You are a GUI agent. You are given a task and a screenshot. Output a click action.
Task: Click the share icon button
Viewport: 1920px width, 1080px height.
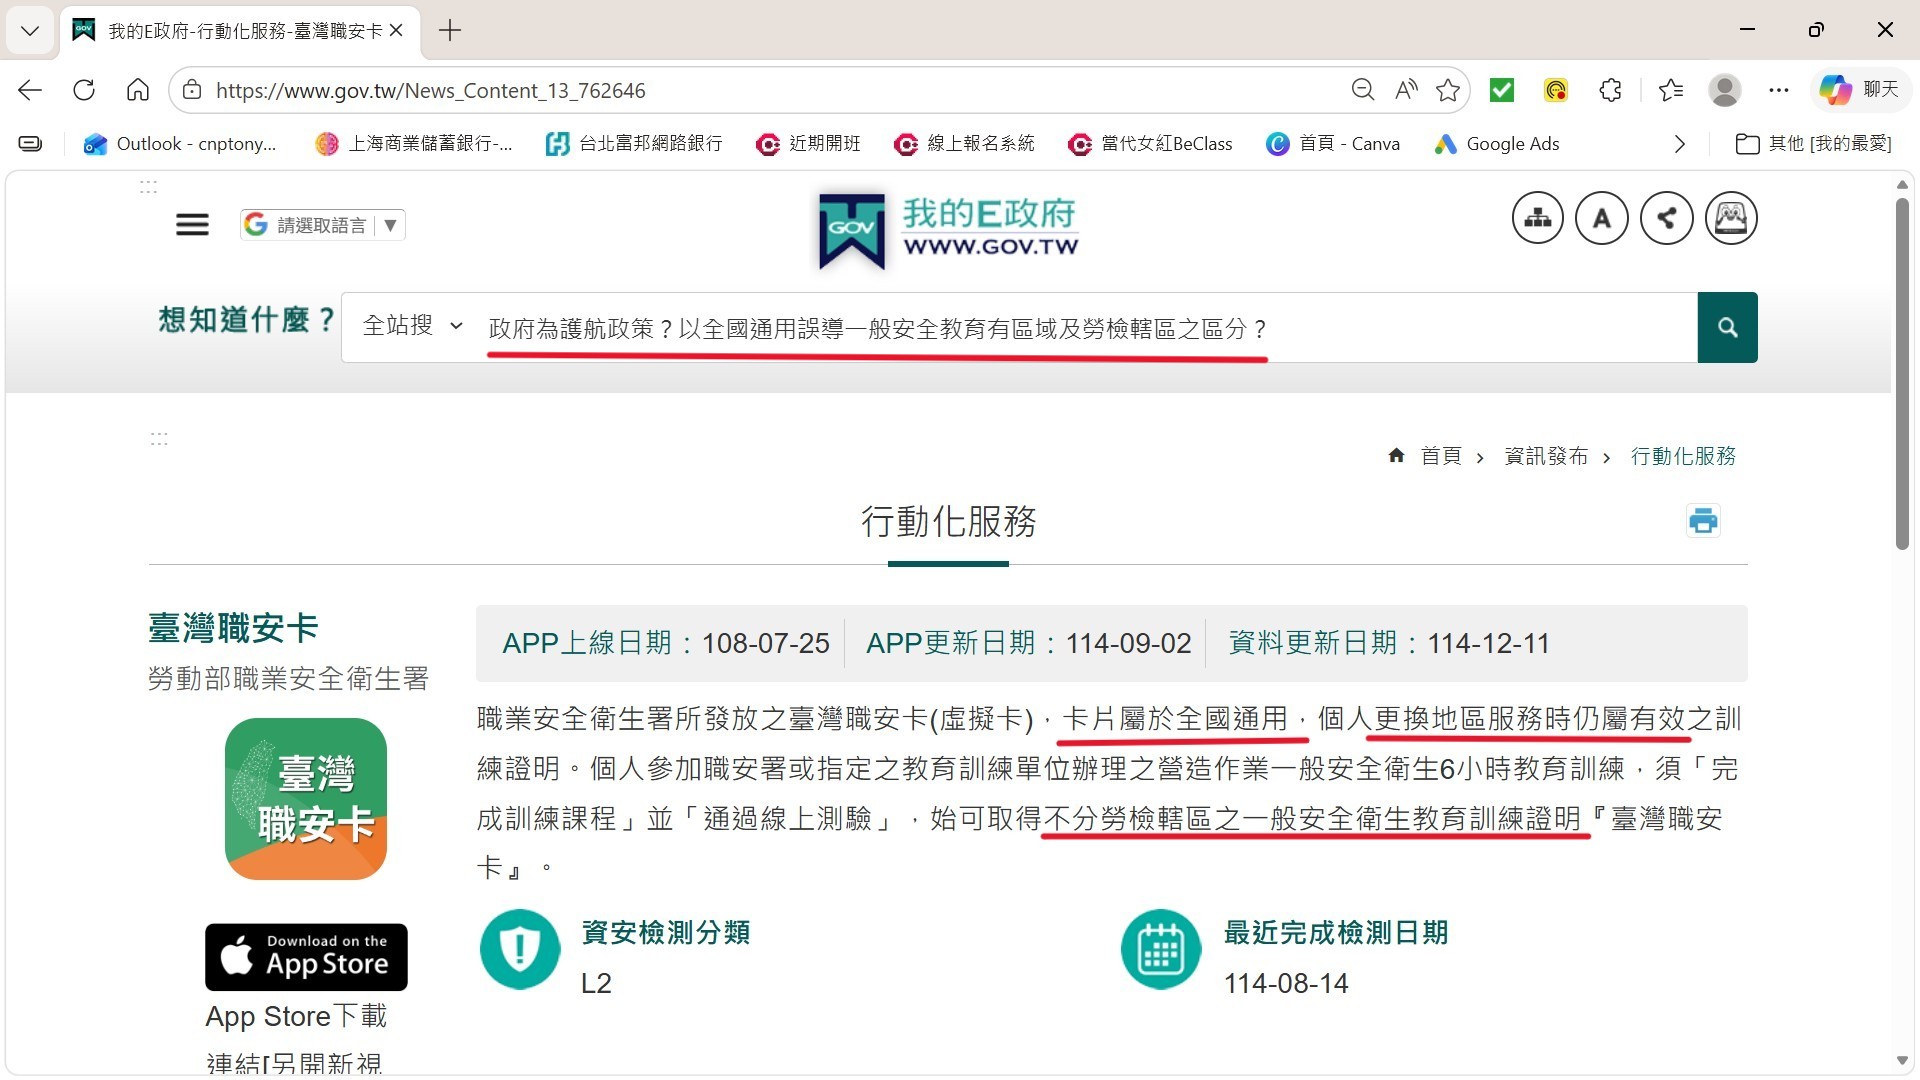click(x=1666, y=218)
